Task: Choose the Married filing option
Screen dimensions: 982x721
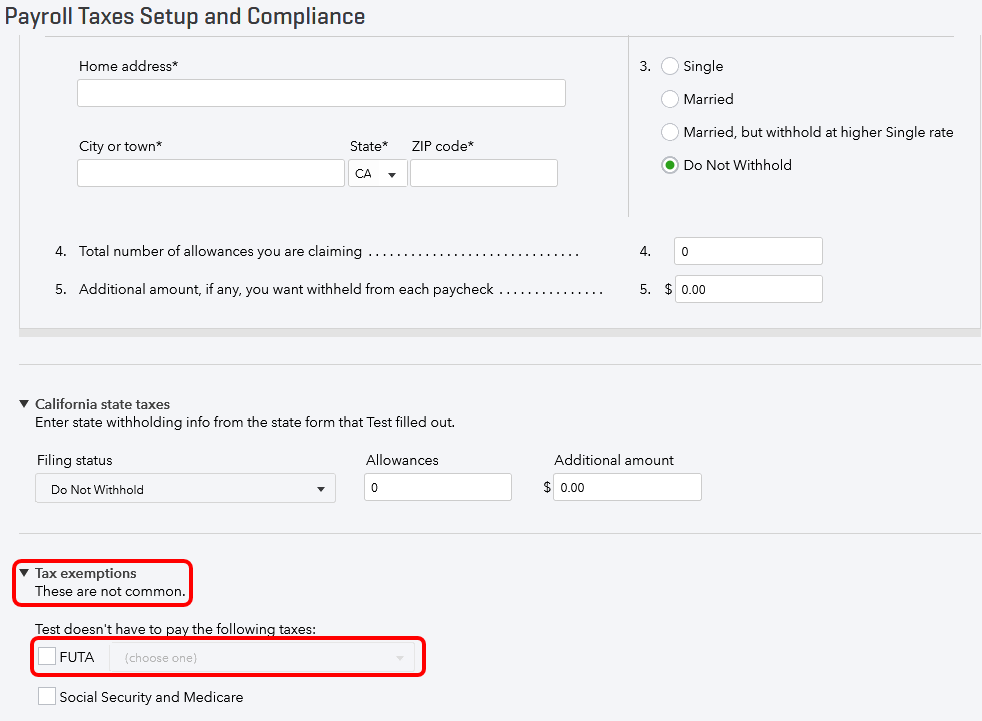Action: coord(670,99)
